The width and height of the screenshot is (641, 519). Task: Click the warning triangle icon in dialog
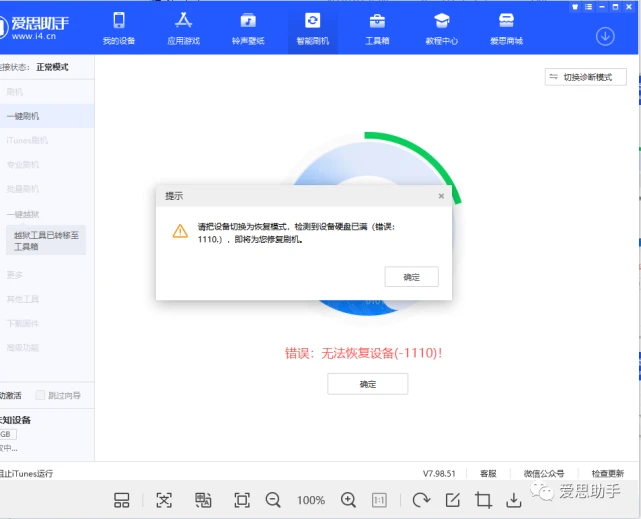coord(180,231)
